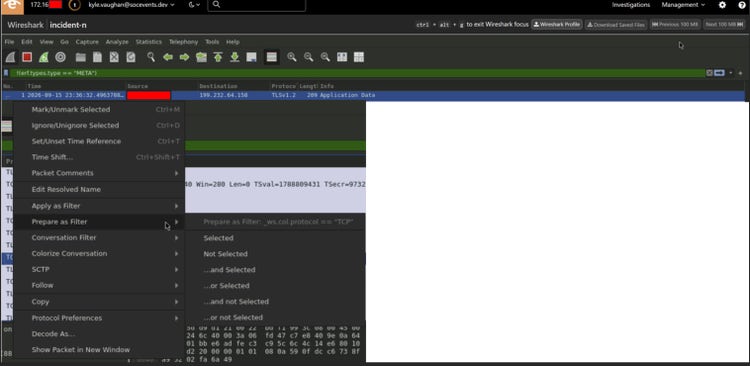Open the Edit menu
The width and height of the screenshot is (750, 366).
click(x=27, y=42)
